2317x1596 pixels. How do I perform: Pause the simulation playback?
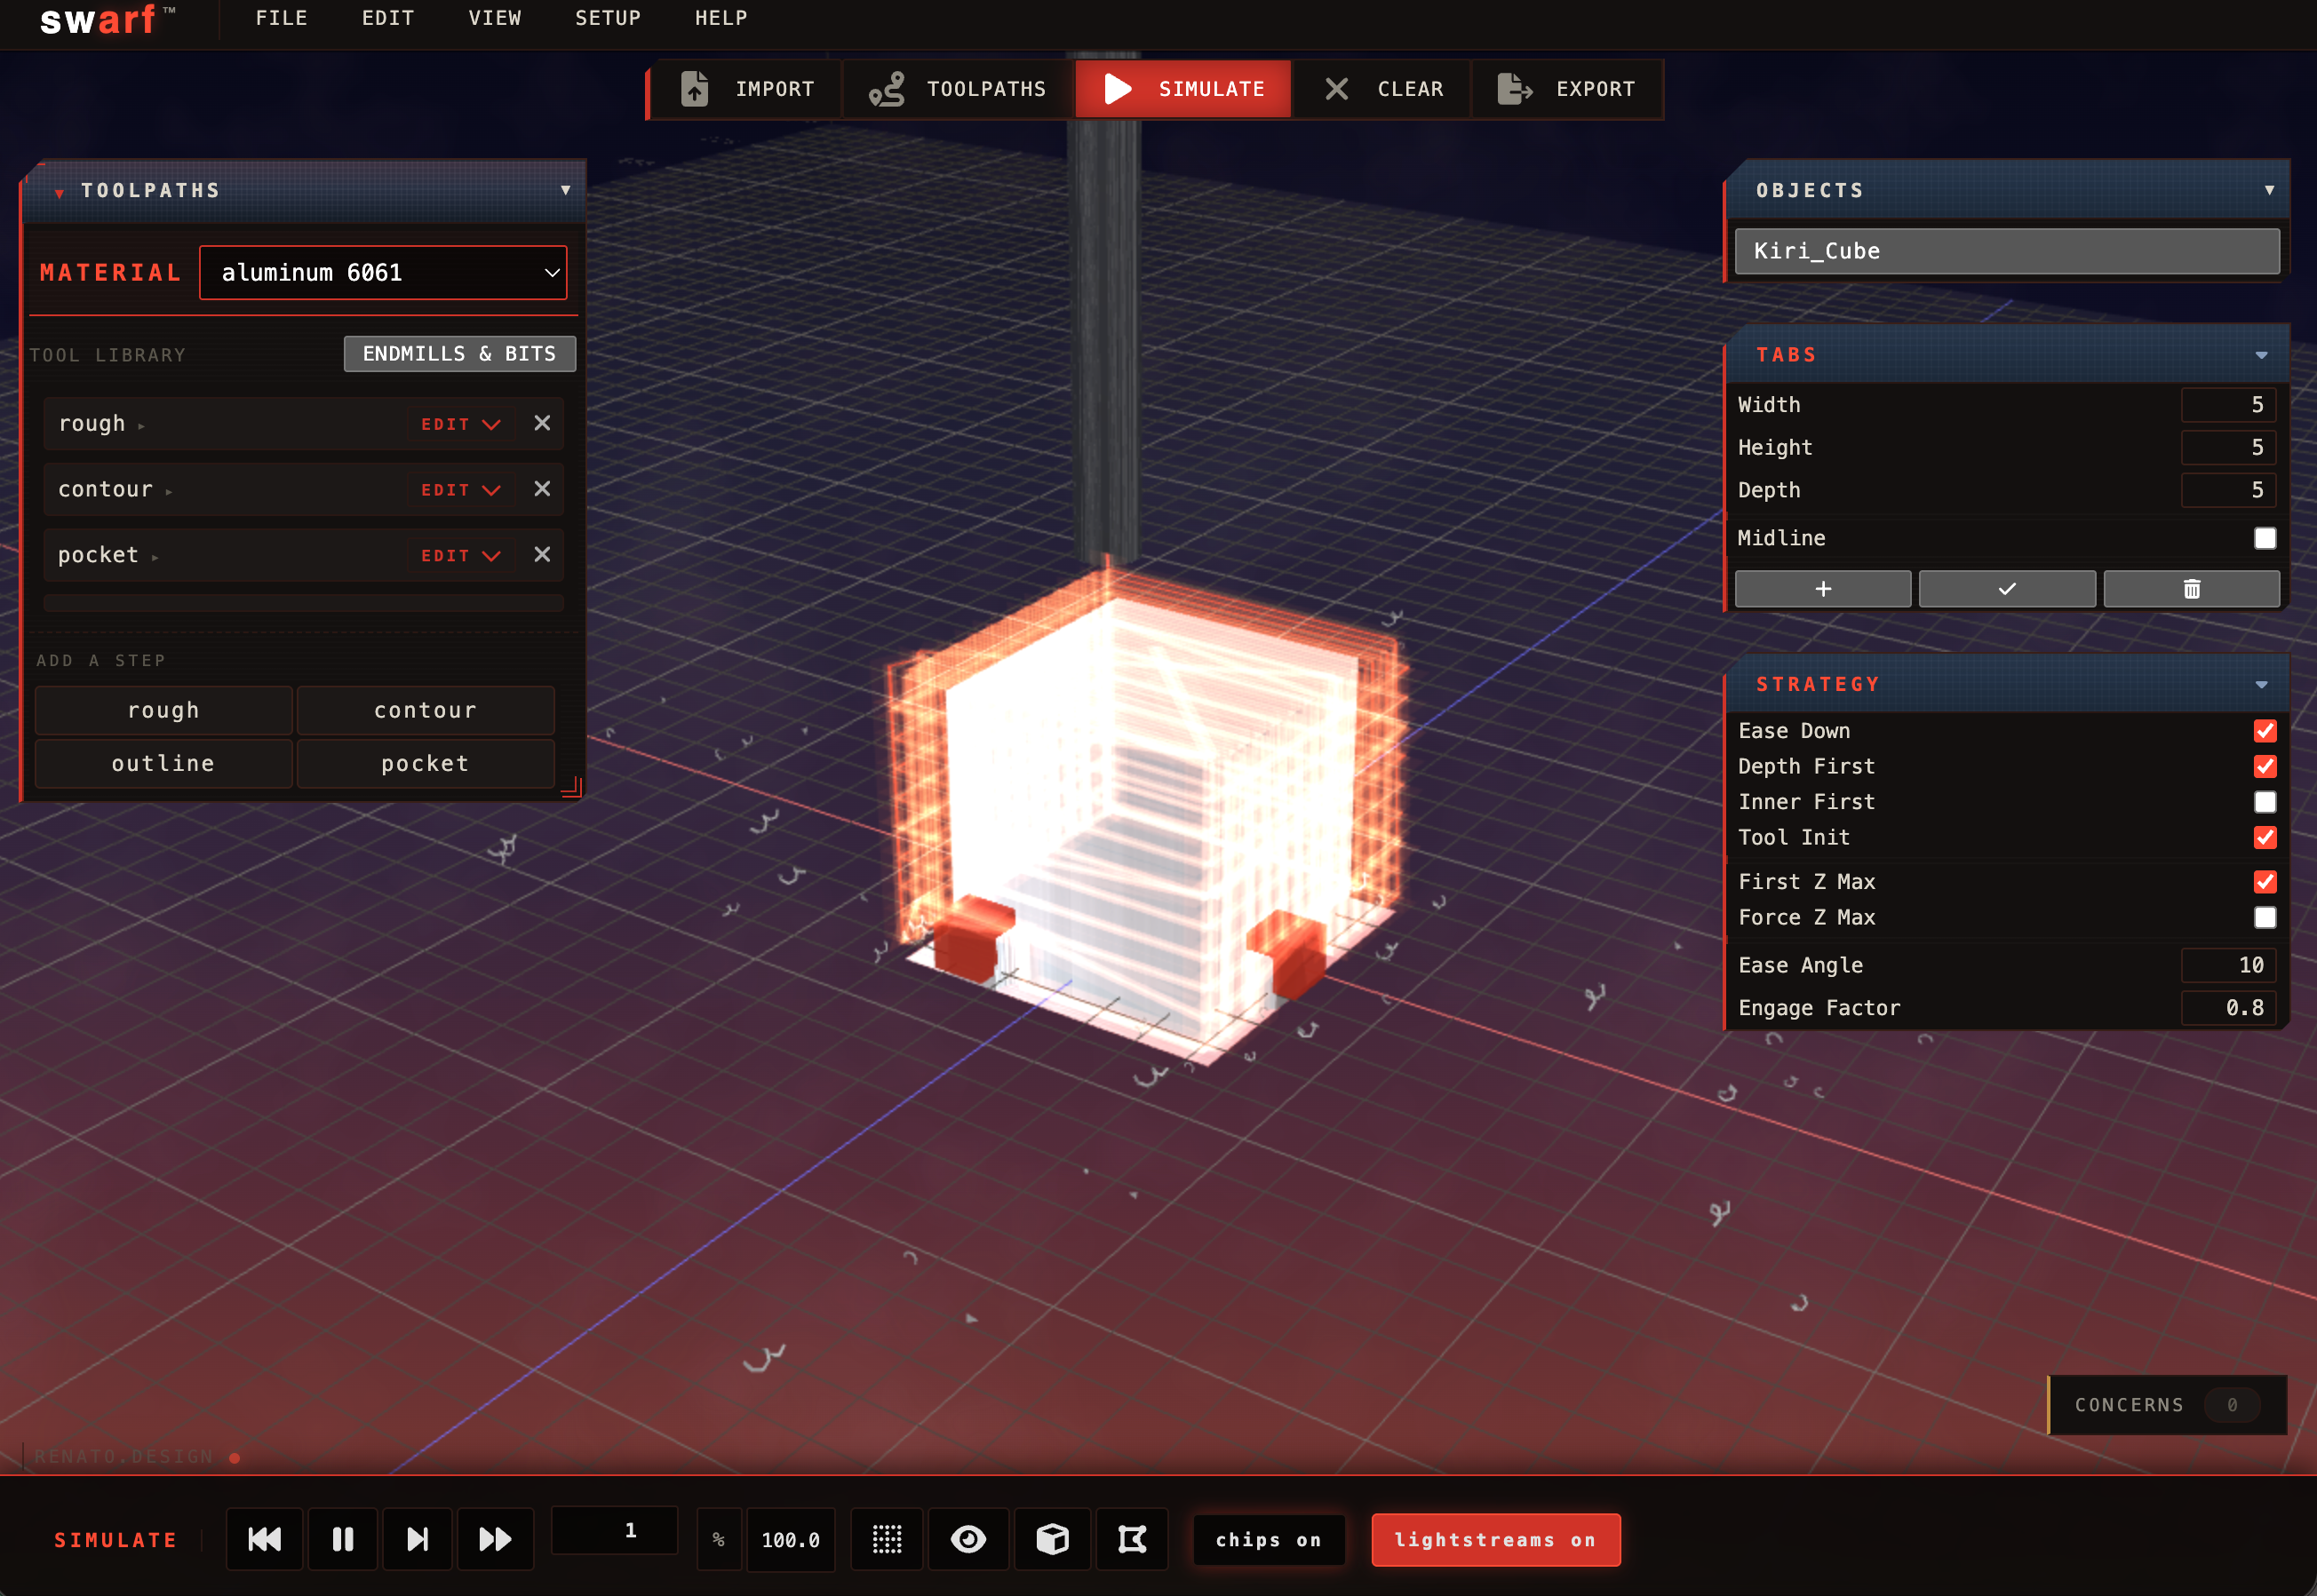point(342,1539)
